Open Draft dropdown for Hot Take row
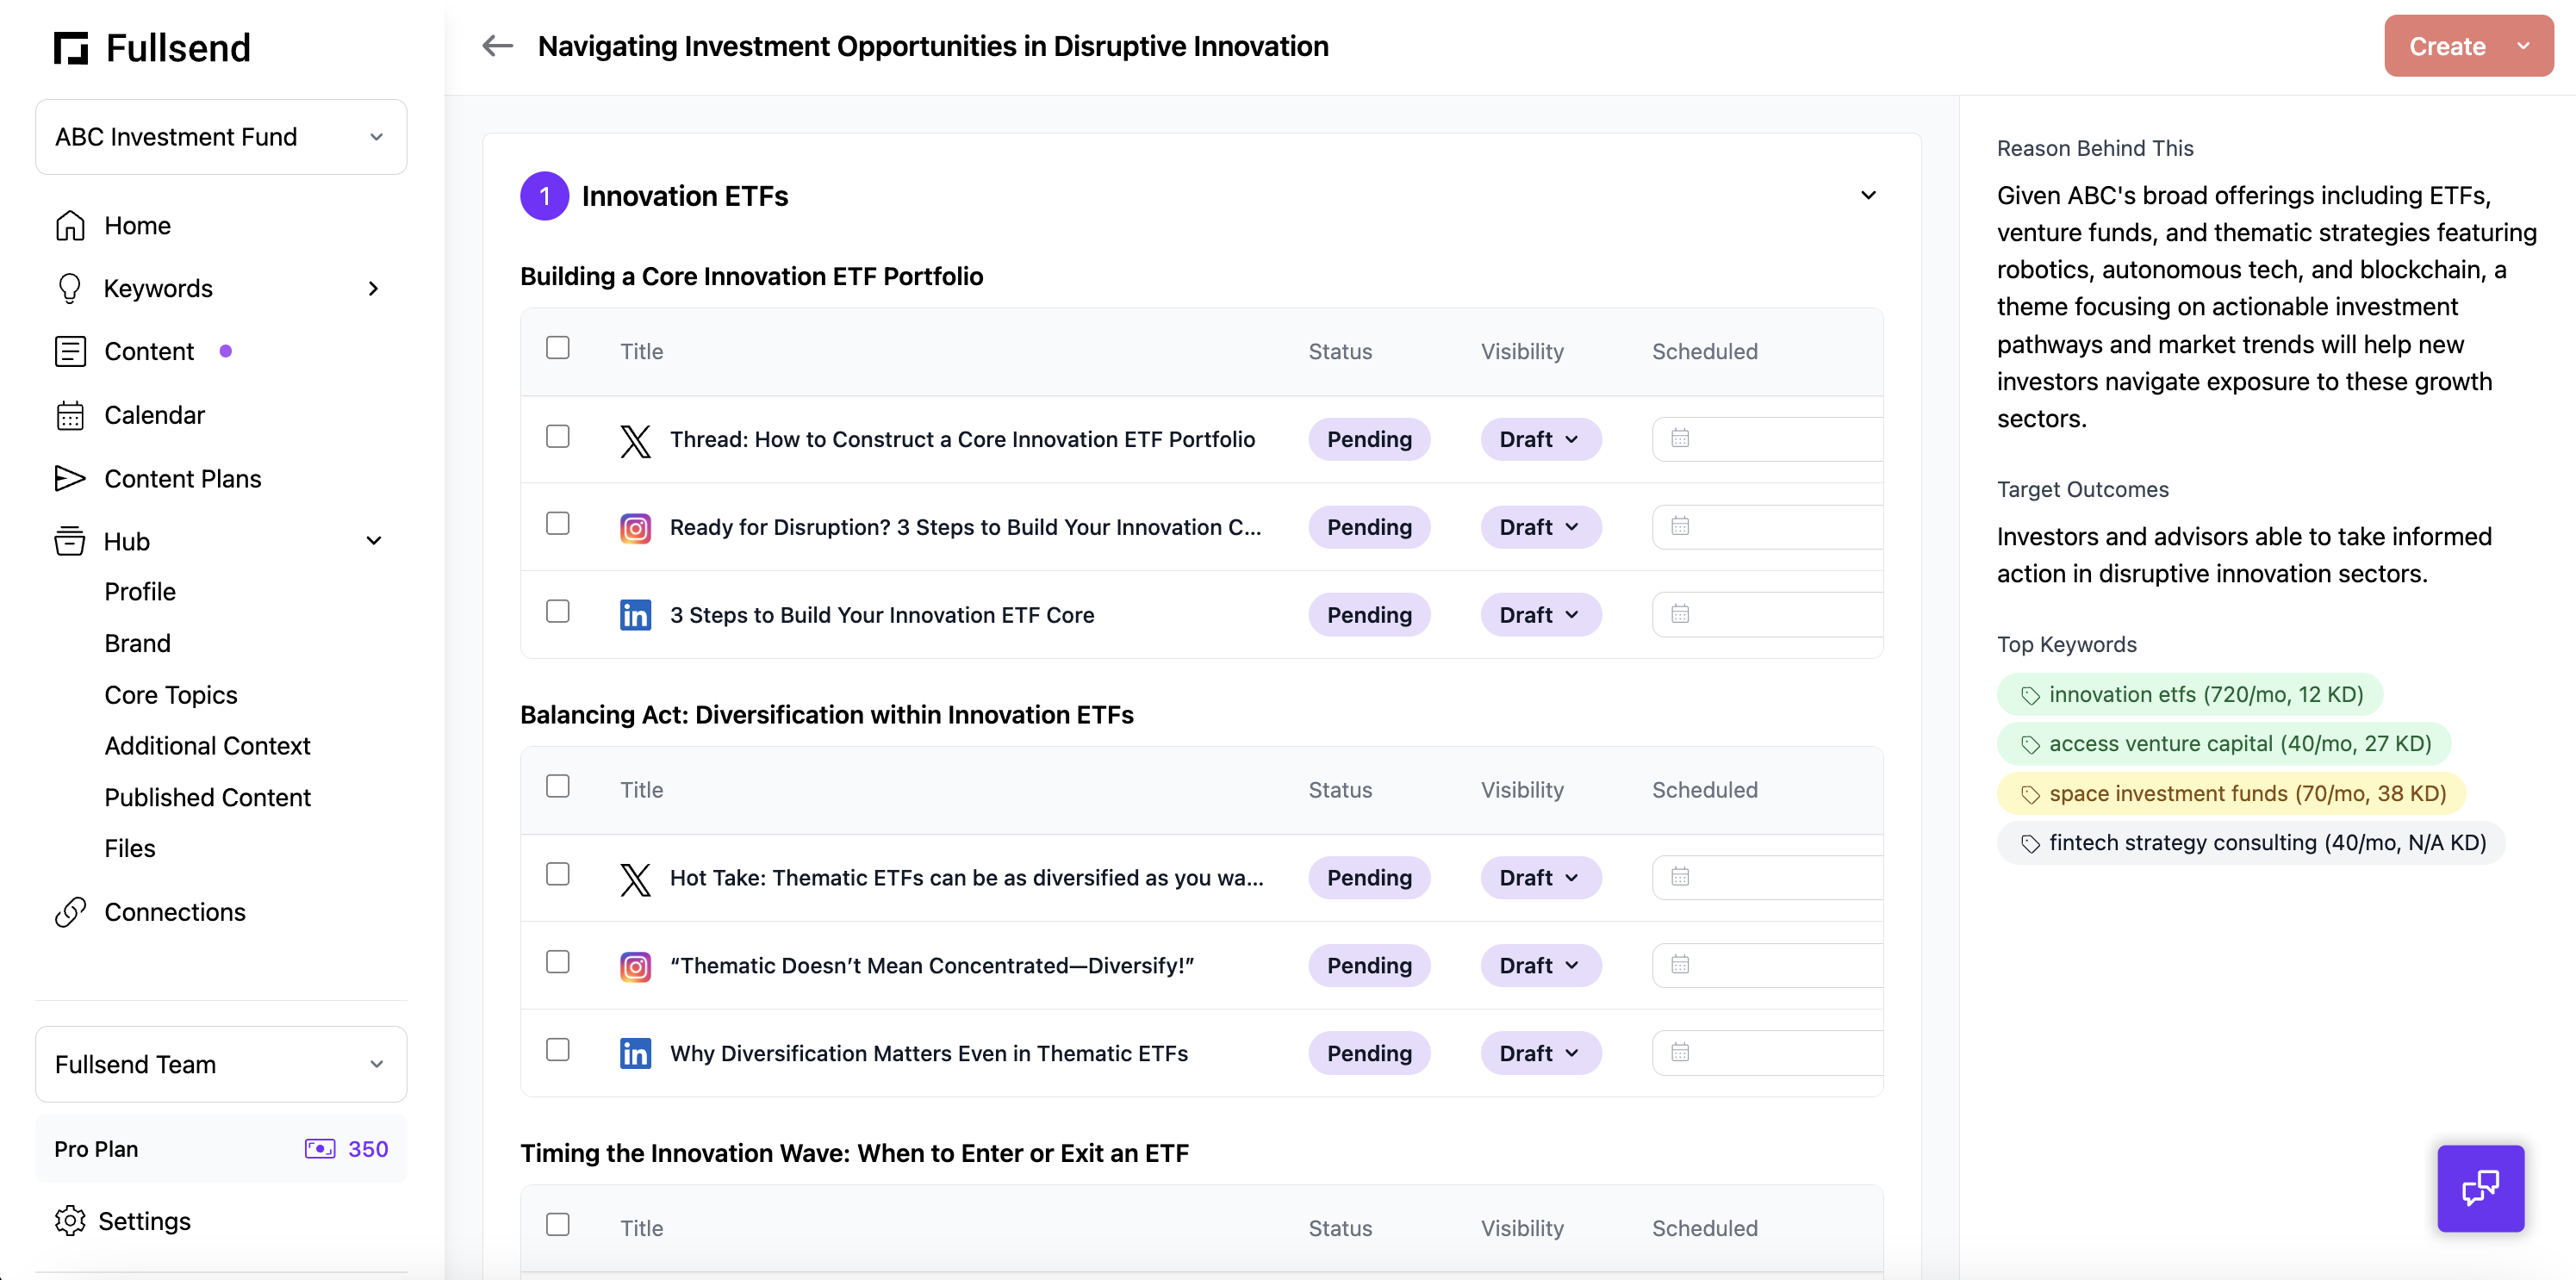This screenshot has height=1280, width=2576. pyautogui.click(x=1540, y=878)
